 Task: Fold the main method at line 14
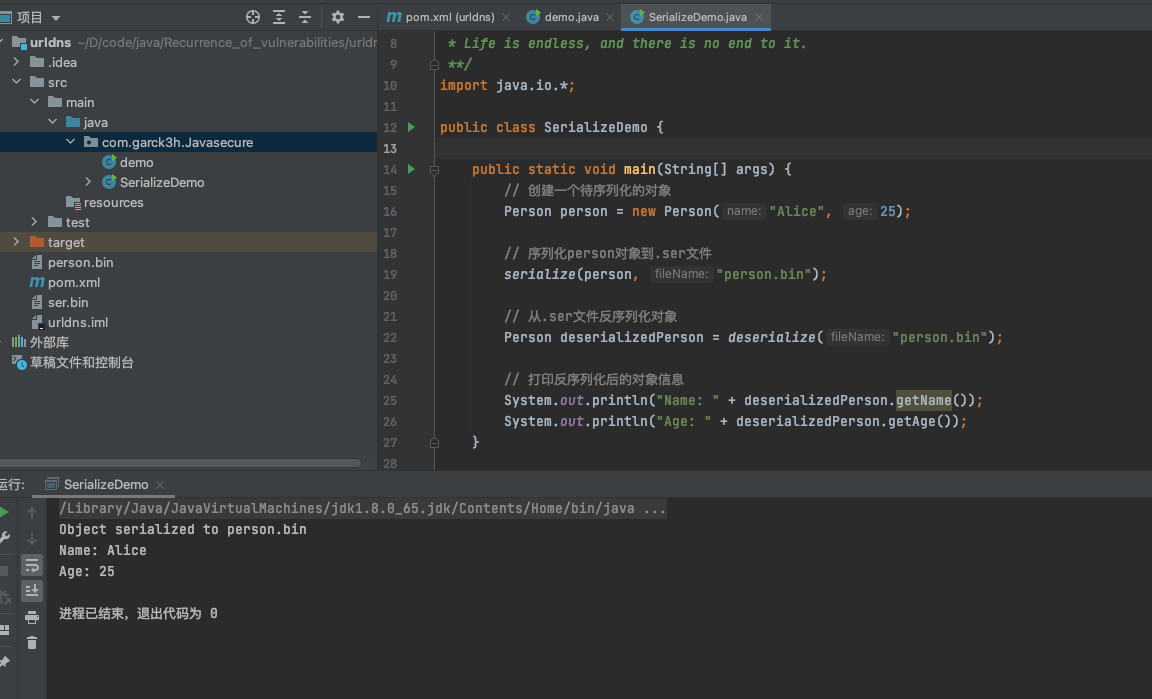(x=434, y=170)
